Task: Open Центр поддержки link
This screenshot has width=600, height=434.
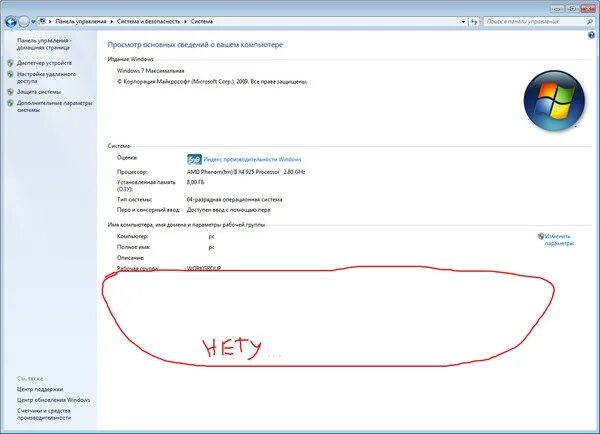Action: pyautogui.click(x=40, y=389)
